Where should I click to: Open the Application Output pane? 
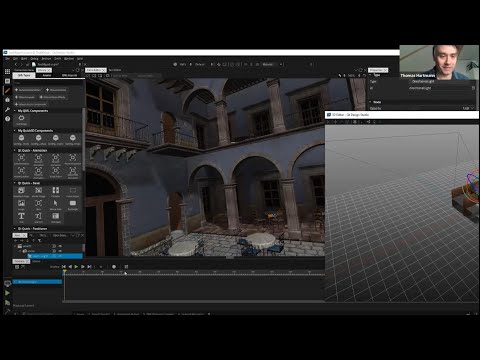(x=128, y=314)
